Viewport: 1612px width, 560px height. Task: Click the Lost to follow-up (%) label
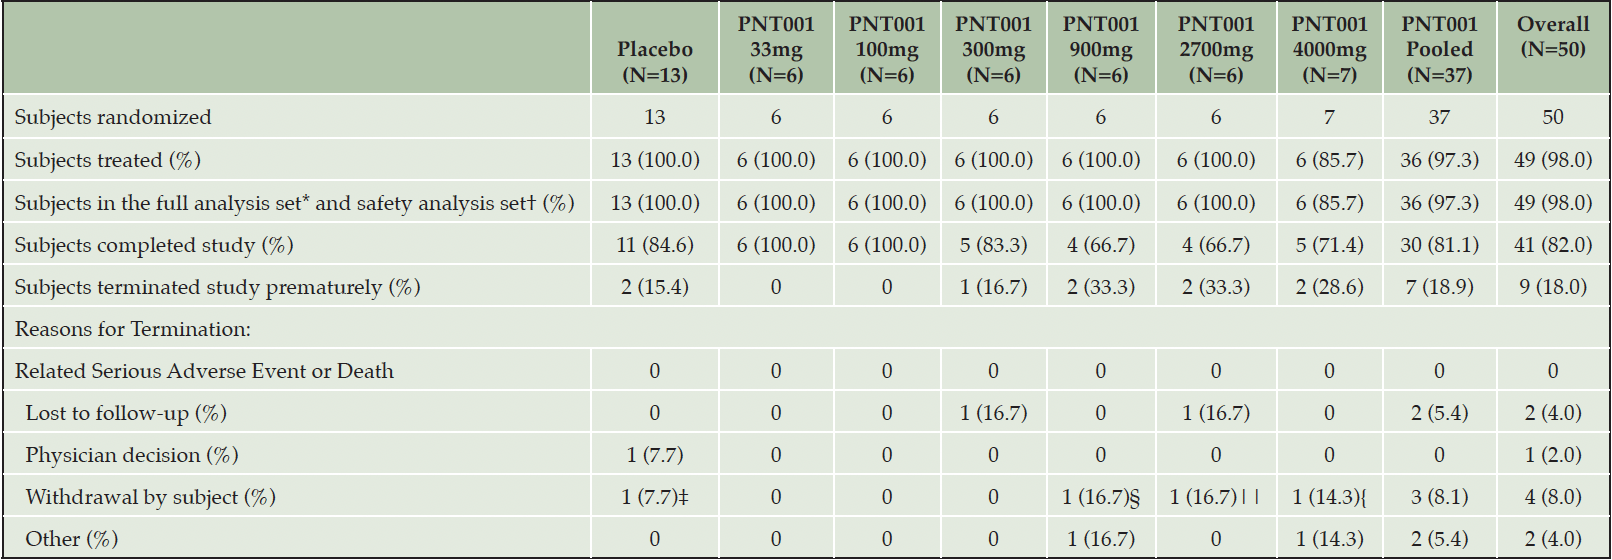126,413
